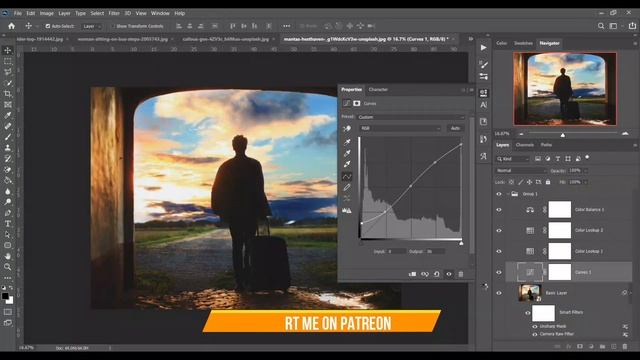This screenshot has width=640, height=360.
Task: Click the Navigator zoom slider handle
Action: [x=563, y=135]
